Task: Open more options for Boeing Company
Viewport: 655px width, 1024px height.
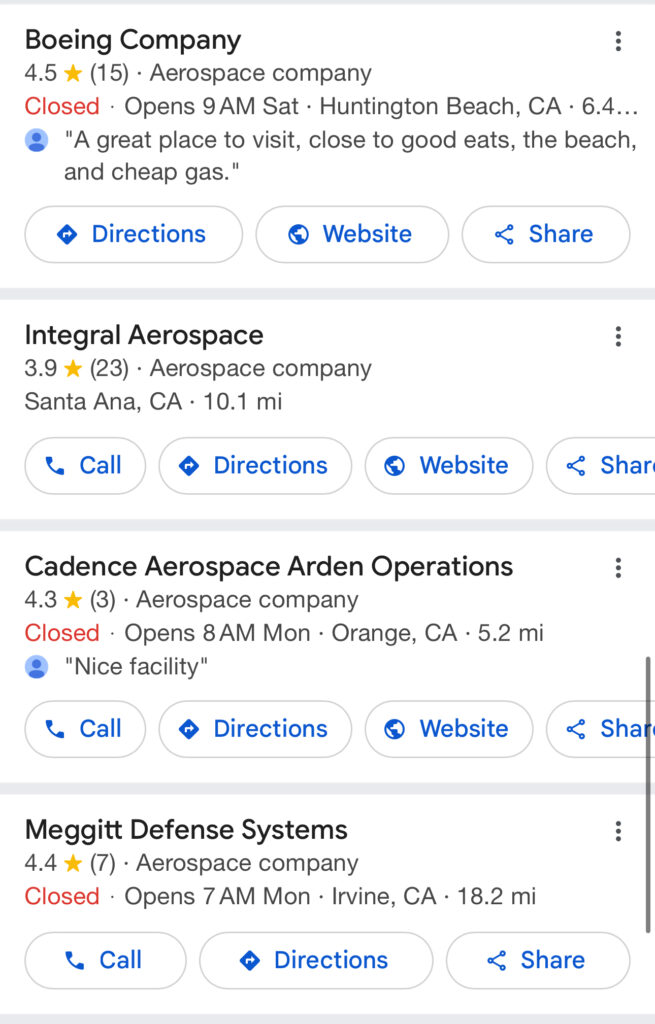Action: click(x=618, y=41)
